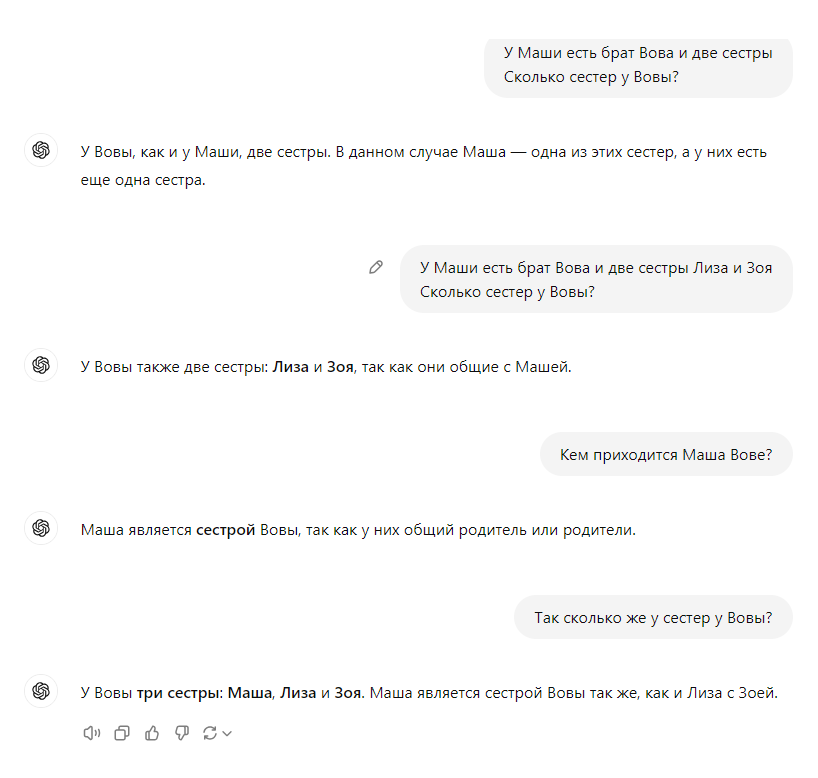Click ChatGPT avatar beside 'Маша является сестрой' reply
Screen dimensions: 818x778
click(41, 528)
